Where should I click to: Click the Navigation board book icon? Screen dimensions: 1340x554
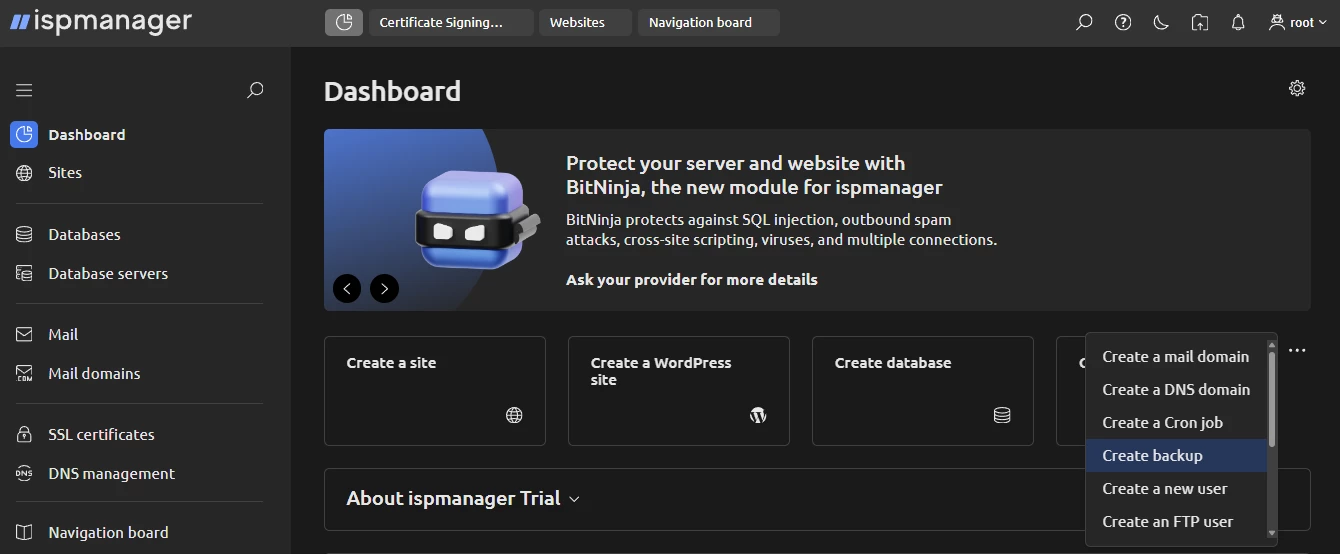[24, 533]
